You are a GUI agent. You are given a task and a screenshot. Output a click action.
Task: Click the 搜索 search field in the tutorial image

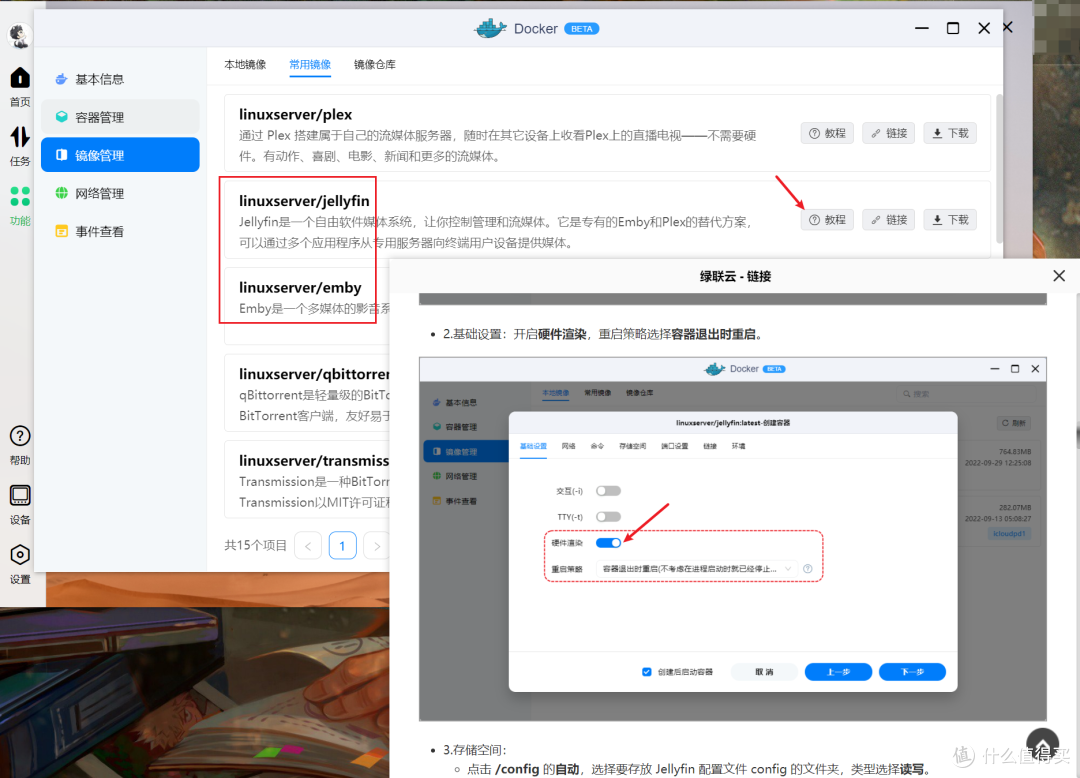tap(967, 394)
